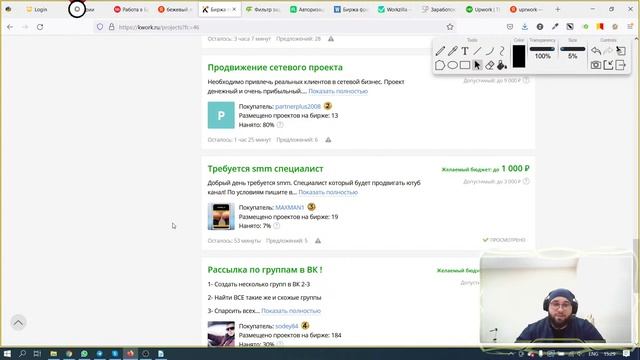Select the curved arc line tool
This screenshot has width=640, height=360.
(489, 51)
